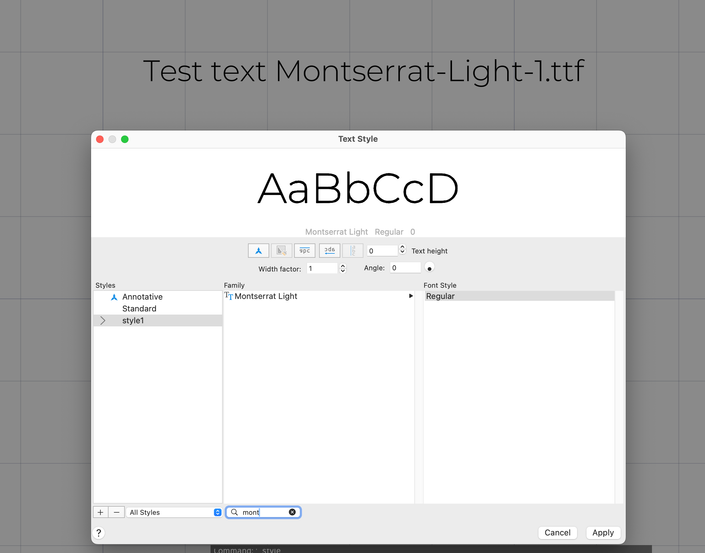
Task: Adjust the Text height stepper
Action: tap(402, 250)
